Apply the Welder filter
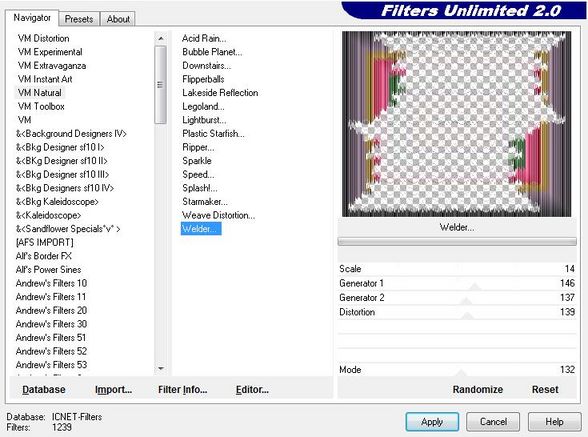The height and width of the screenshot is (437, 588). pyautogui.click(x=432, y=422)
